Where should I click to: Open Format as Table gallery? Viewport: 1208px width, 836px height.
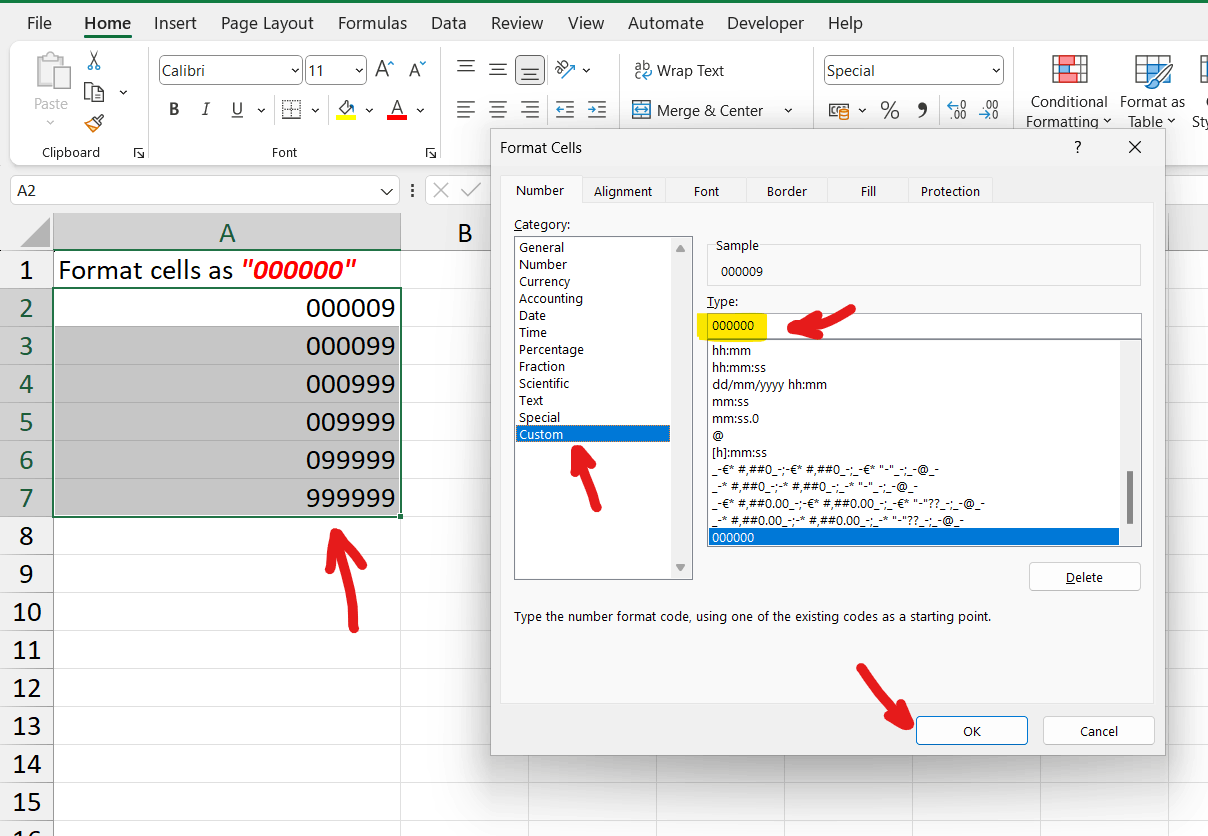tap(1153, 91)
